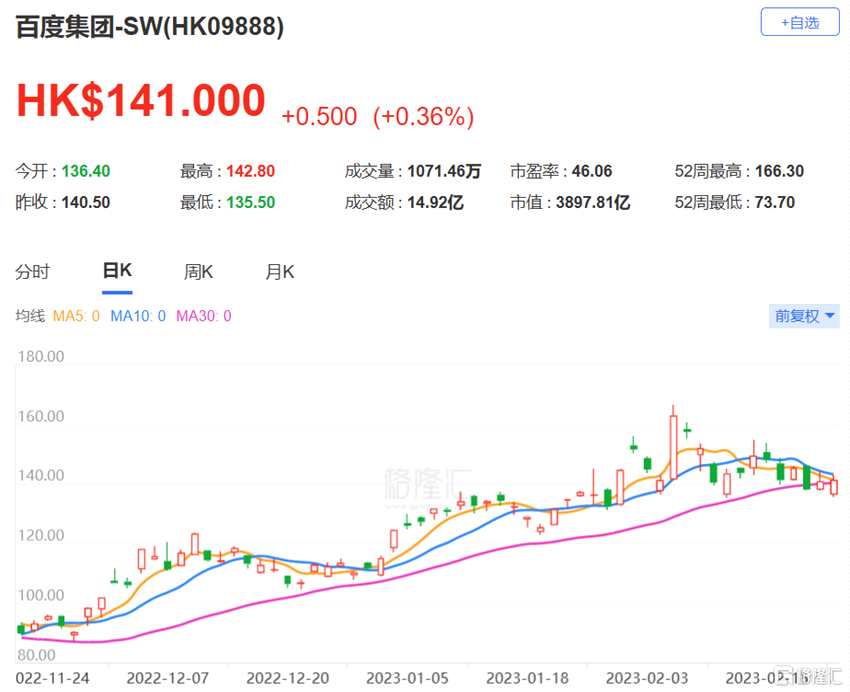Open the 月K chart tab
The width and height of the screenshot is (850, 692).
point(280,271)
